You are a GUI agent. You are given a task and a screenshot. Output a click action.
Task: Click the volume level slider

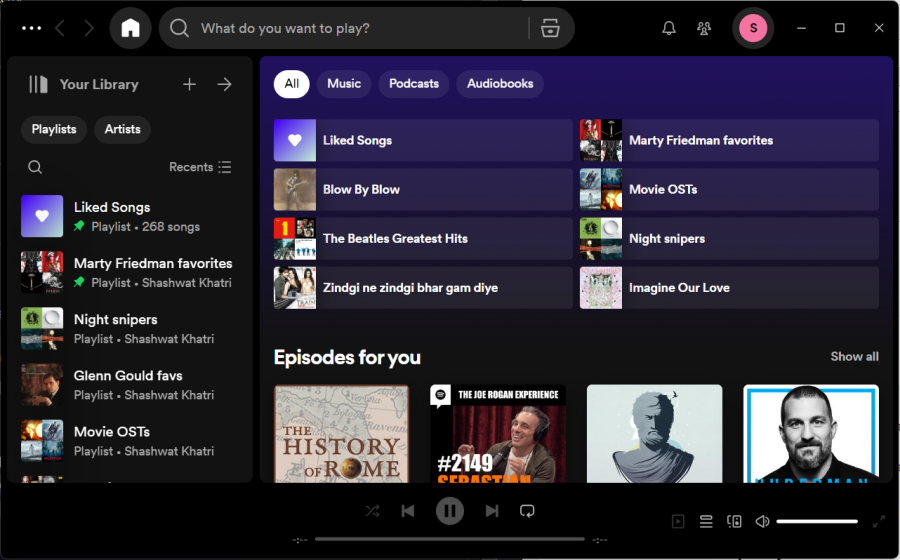click(817, 521)
